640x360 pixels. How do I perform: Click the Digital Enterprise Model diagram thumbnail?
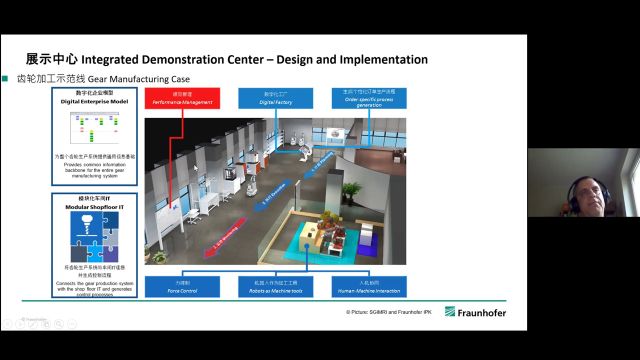[95, 128]
